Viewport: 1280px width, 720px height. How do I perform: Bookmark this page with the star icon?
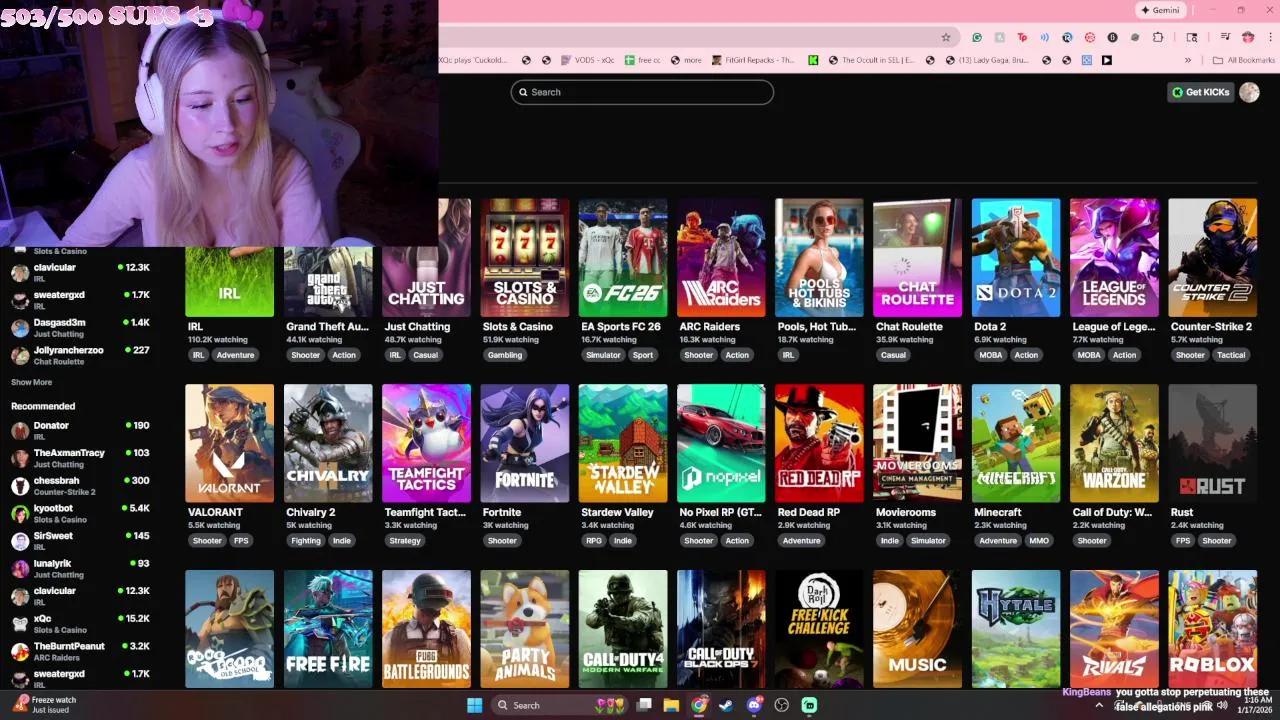click(945, 37)
